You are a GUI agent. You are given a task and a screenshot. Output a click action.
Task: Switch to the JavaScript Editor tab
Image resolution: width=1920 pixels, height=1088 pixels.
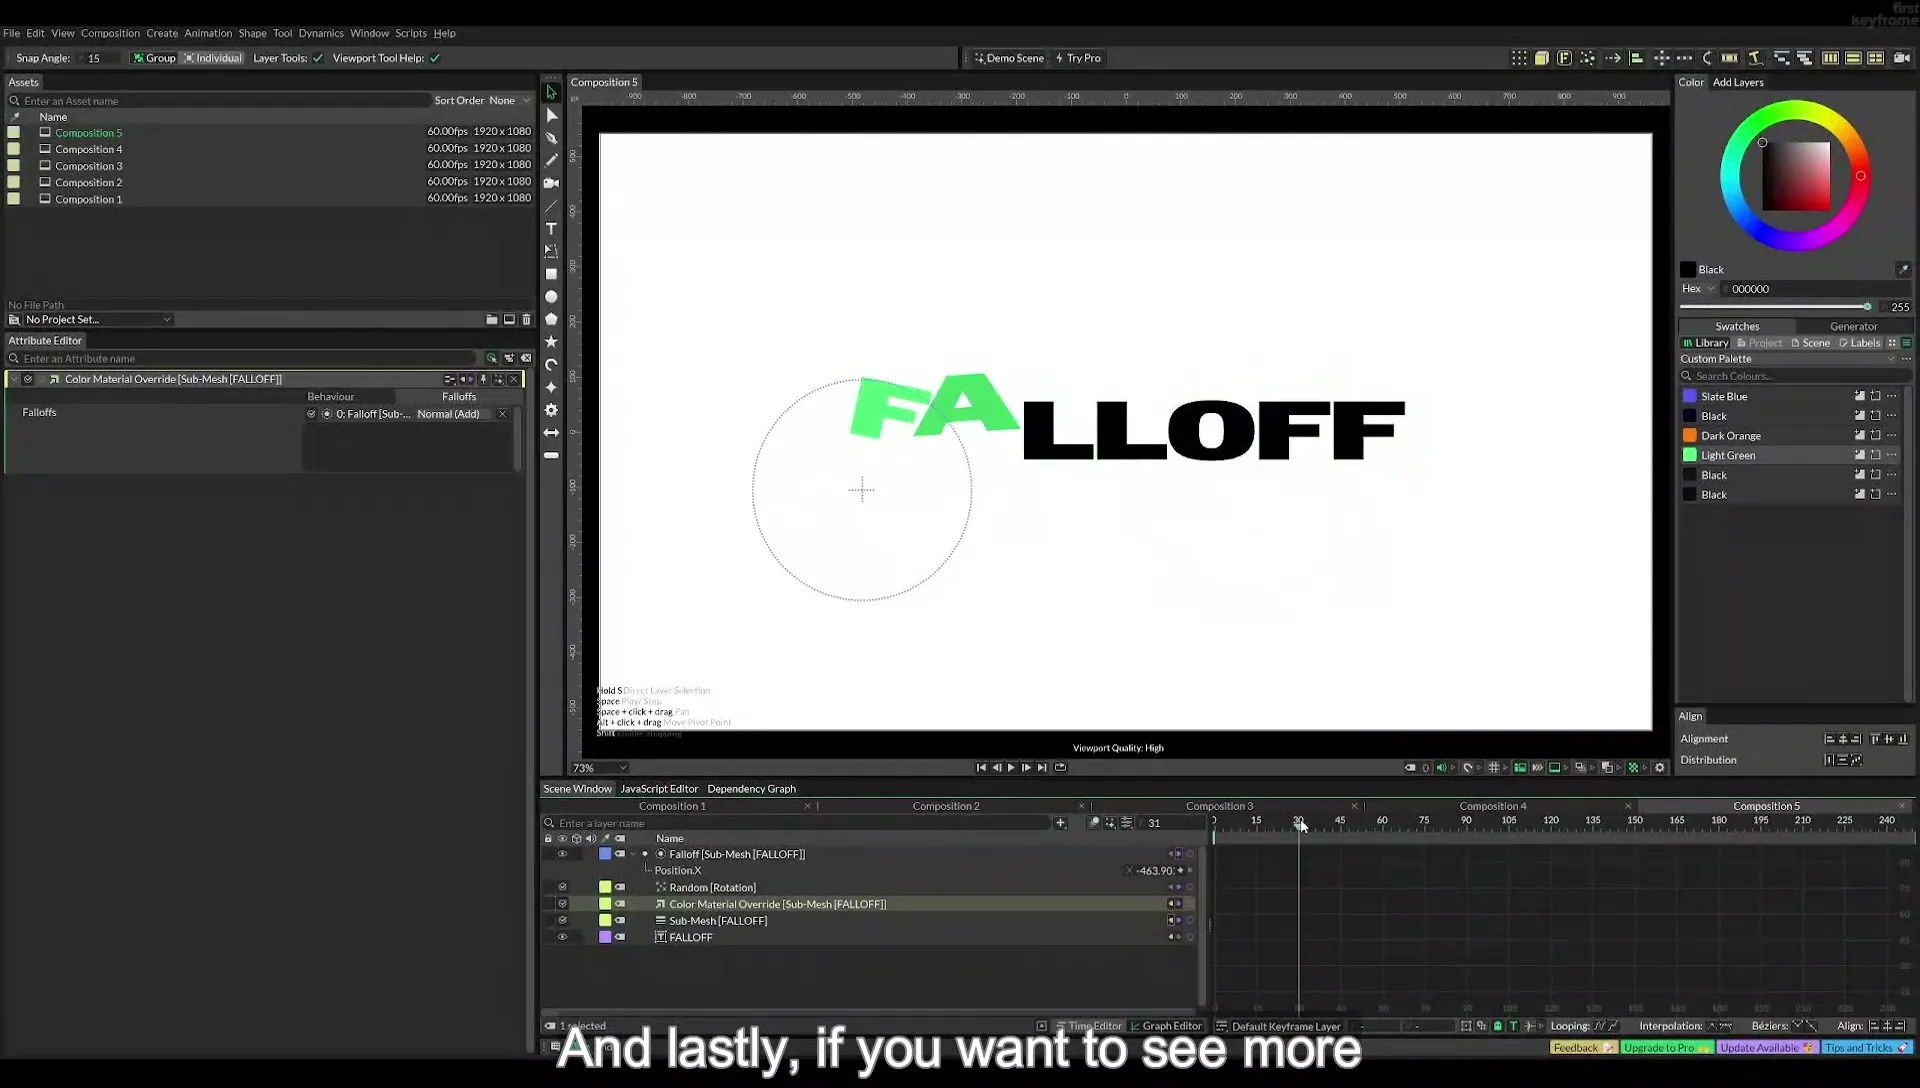[659, 789]
